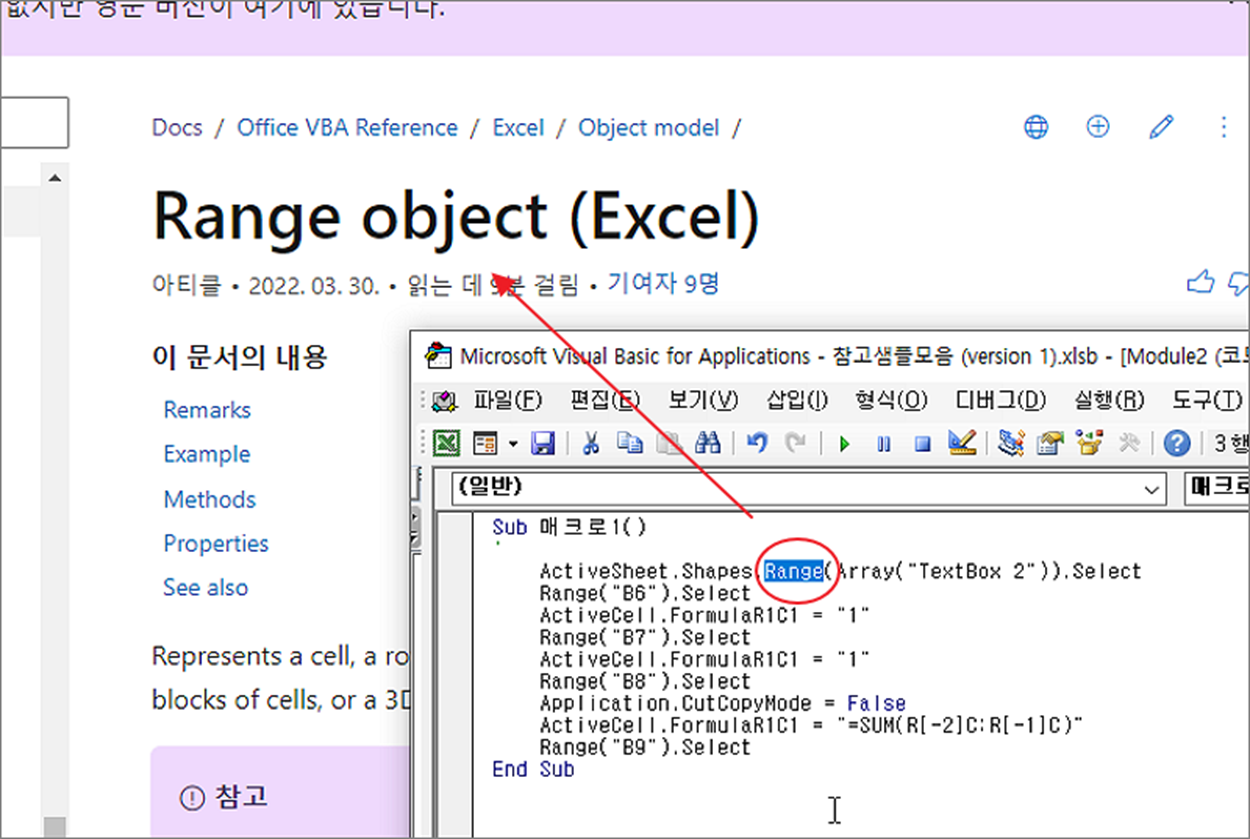Open the 매크로 procedure dropdown
This screenshot has height=839, width=1250.
[x=1217, y=489]
